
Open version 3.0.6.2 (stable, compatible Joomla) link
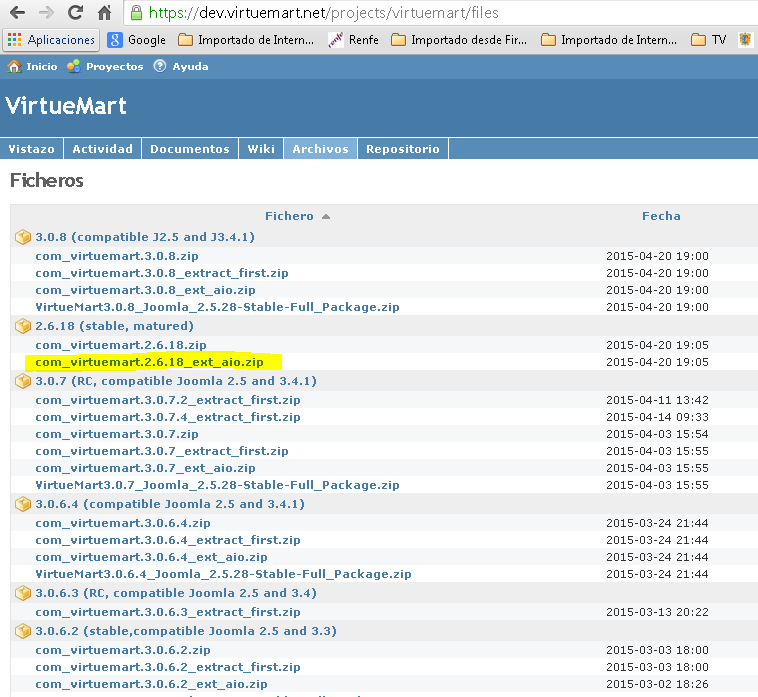[186, 631]
